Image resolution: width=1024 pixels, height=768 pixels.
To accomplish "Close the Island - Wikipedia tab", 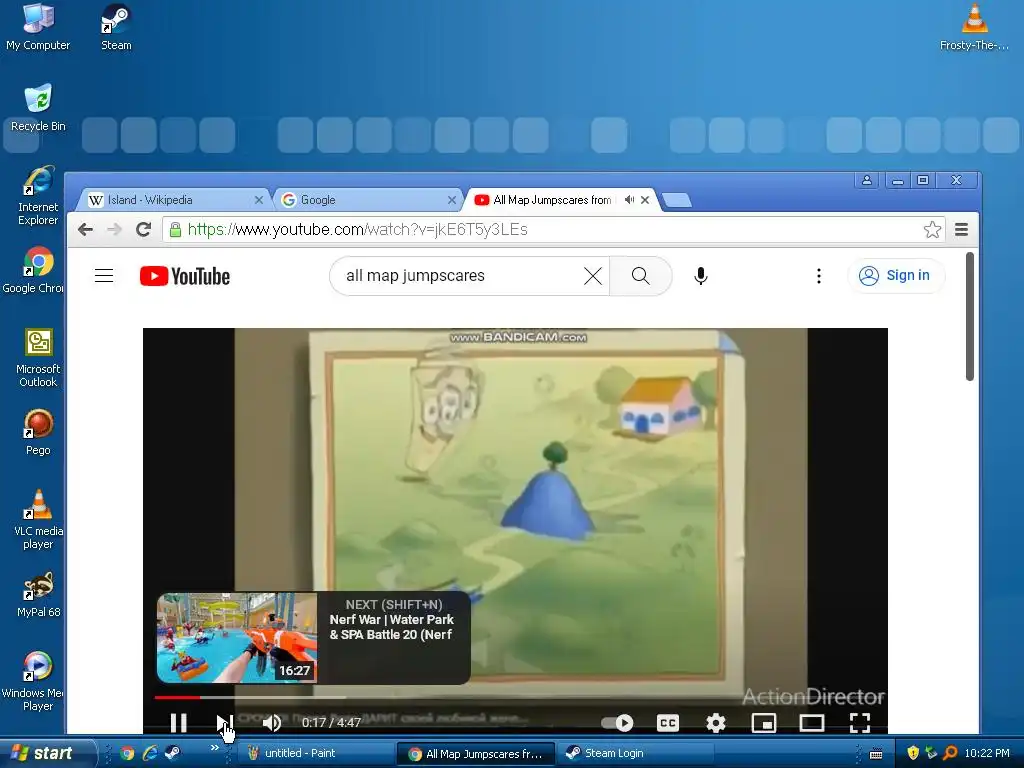I will (x=259, y=200).
